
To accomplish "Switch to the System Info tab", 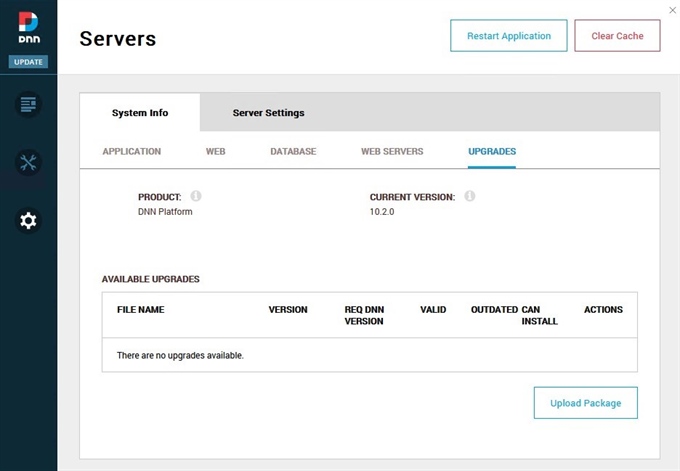I will pos(140,113).
